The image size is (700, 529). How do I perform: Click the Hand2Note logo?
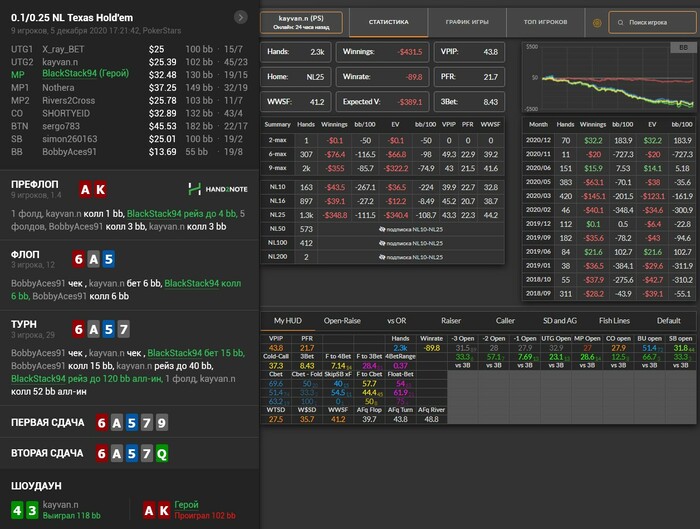pos(218,189)
